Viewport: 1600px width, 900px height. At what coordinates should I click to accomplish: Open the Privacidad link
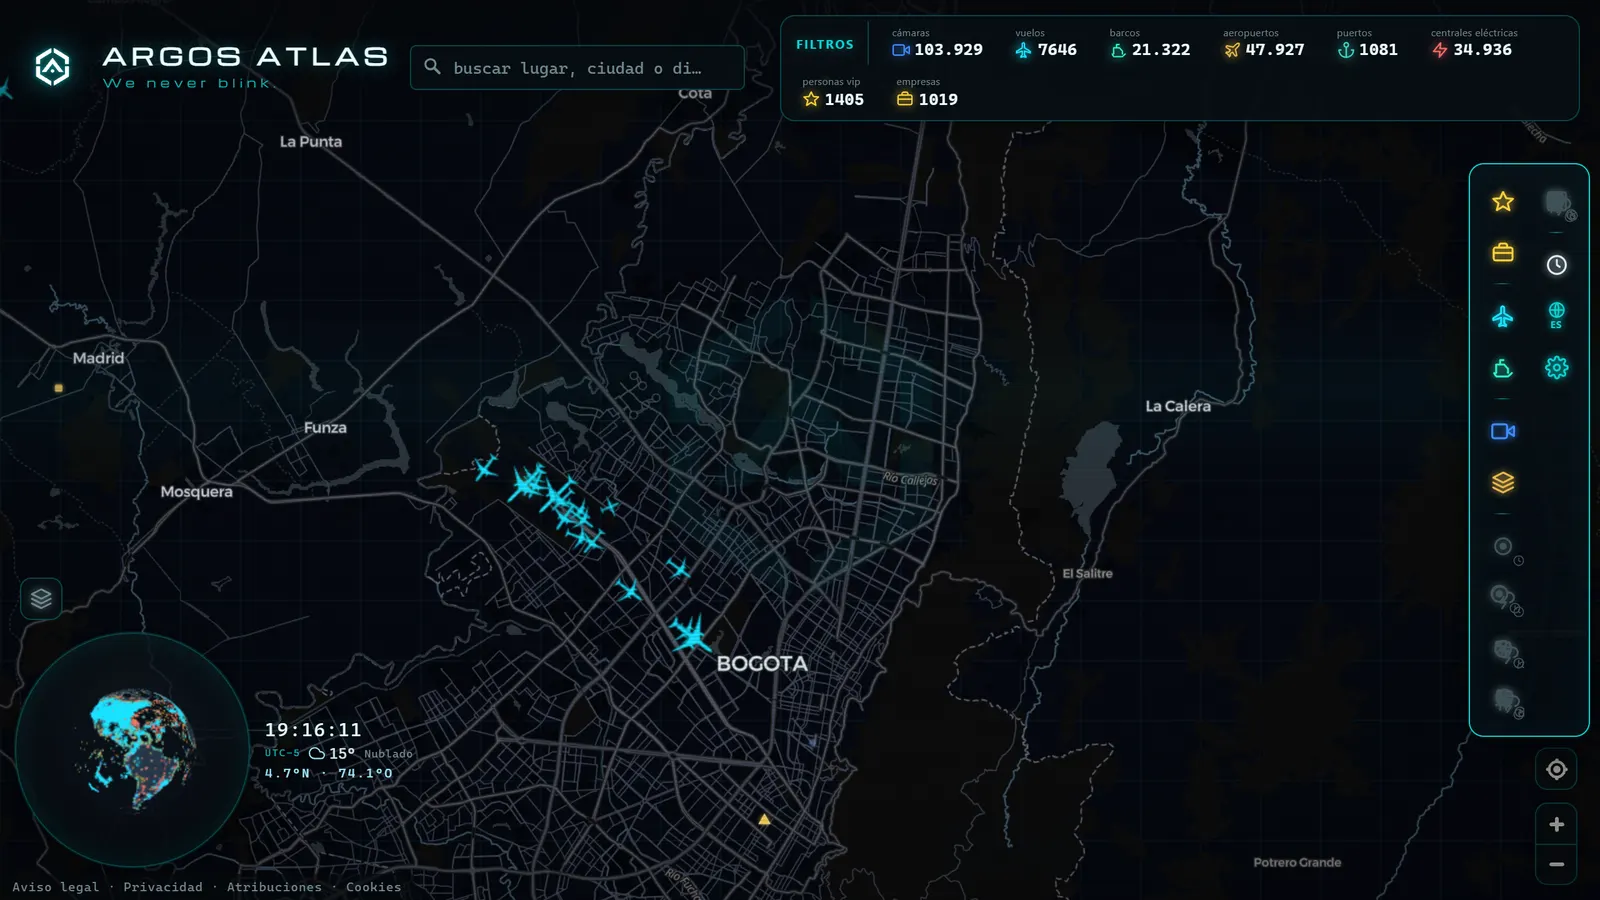pos(163,887)
